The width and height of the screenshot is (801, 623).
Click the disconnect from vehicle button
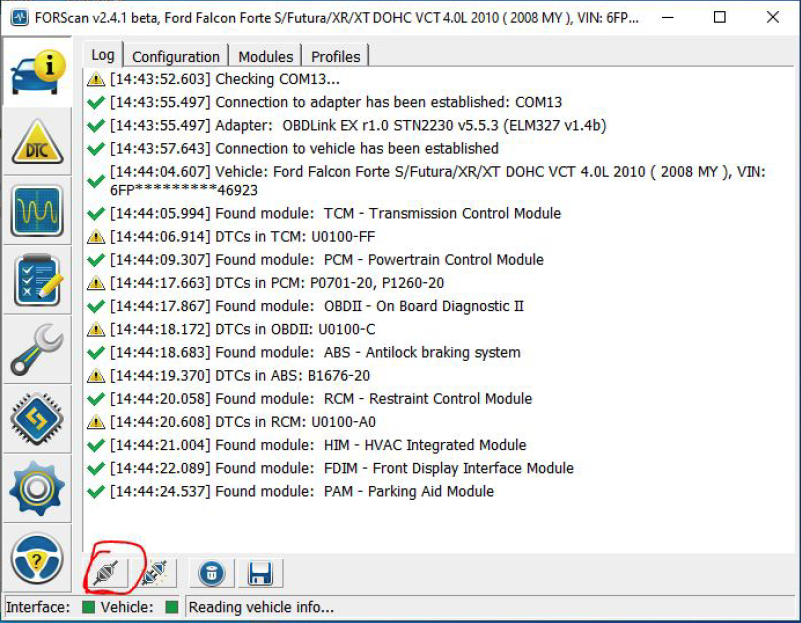155,573
